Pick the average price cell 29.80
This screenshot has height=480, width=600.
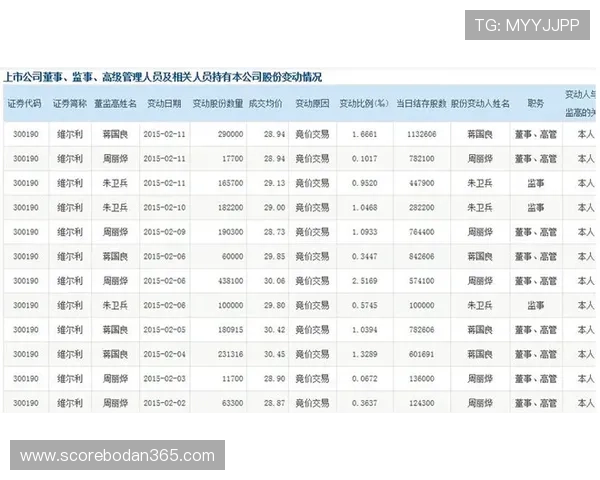click(274, 306)
